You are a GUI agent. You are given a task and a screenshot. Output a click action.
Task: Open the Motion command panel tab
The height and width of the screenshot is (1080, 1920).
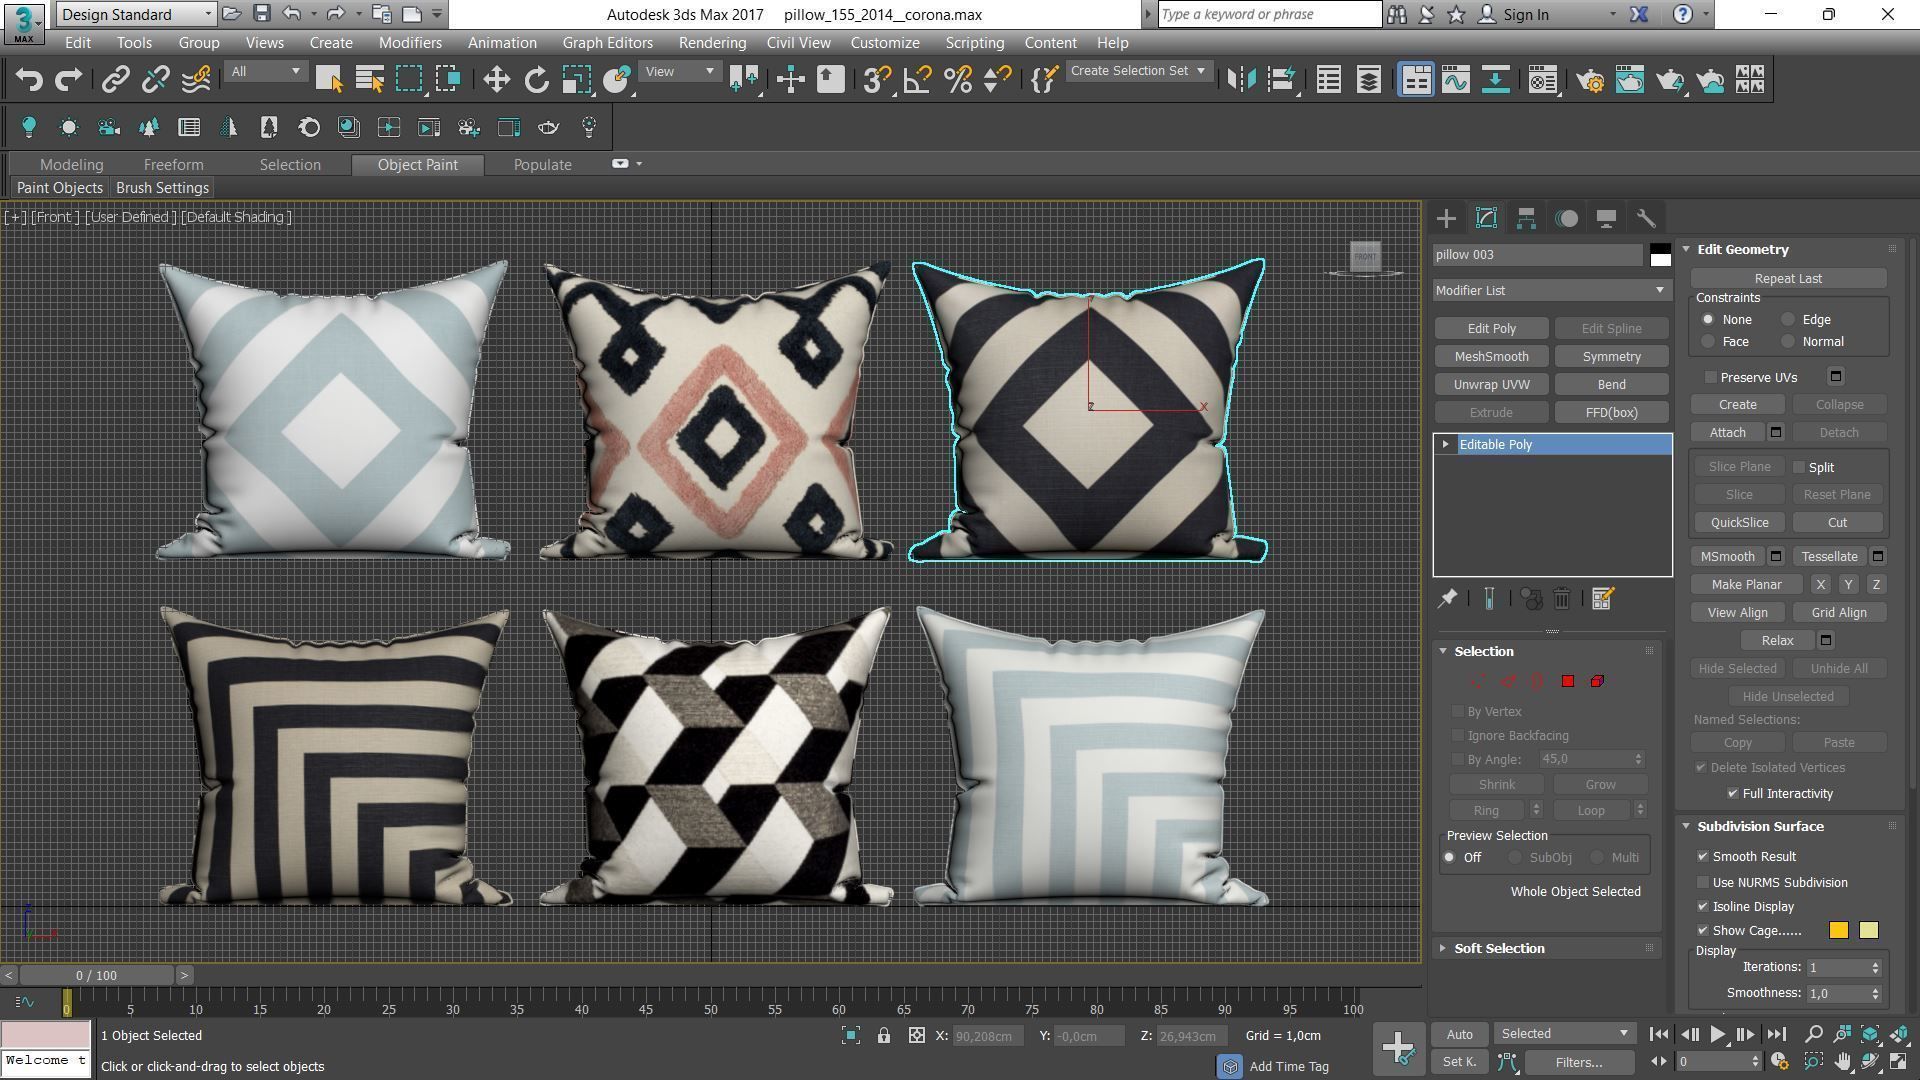click(1566, 218)
